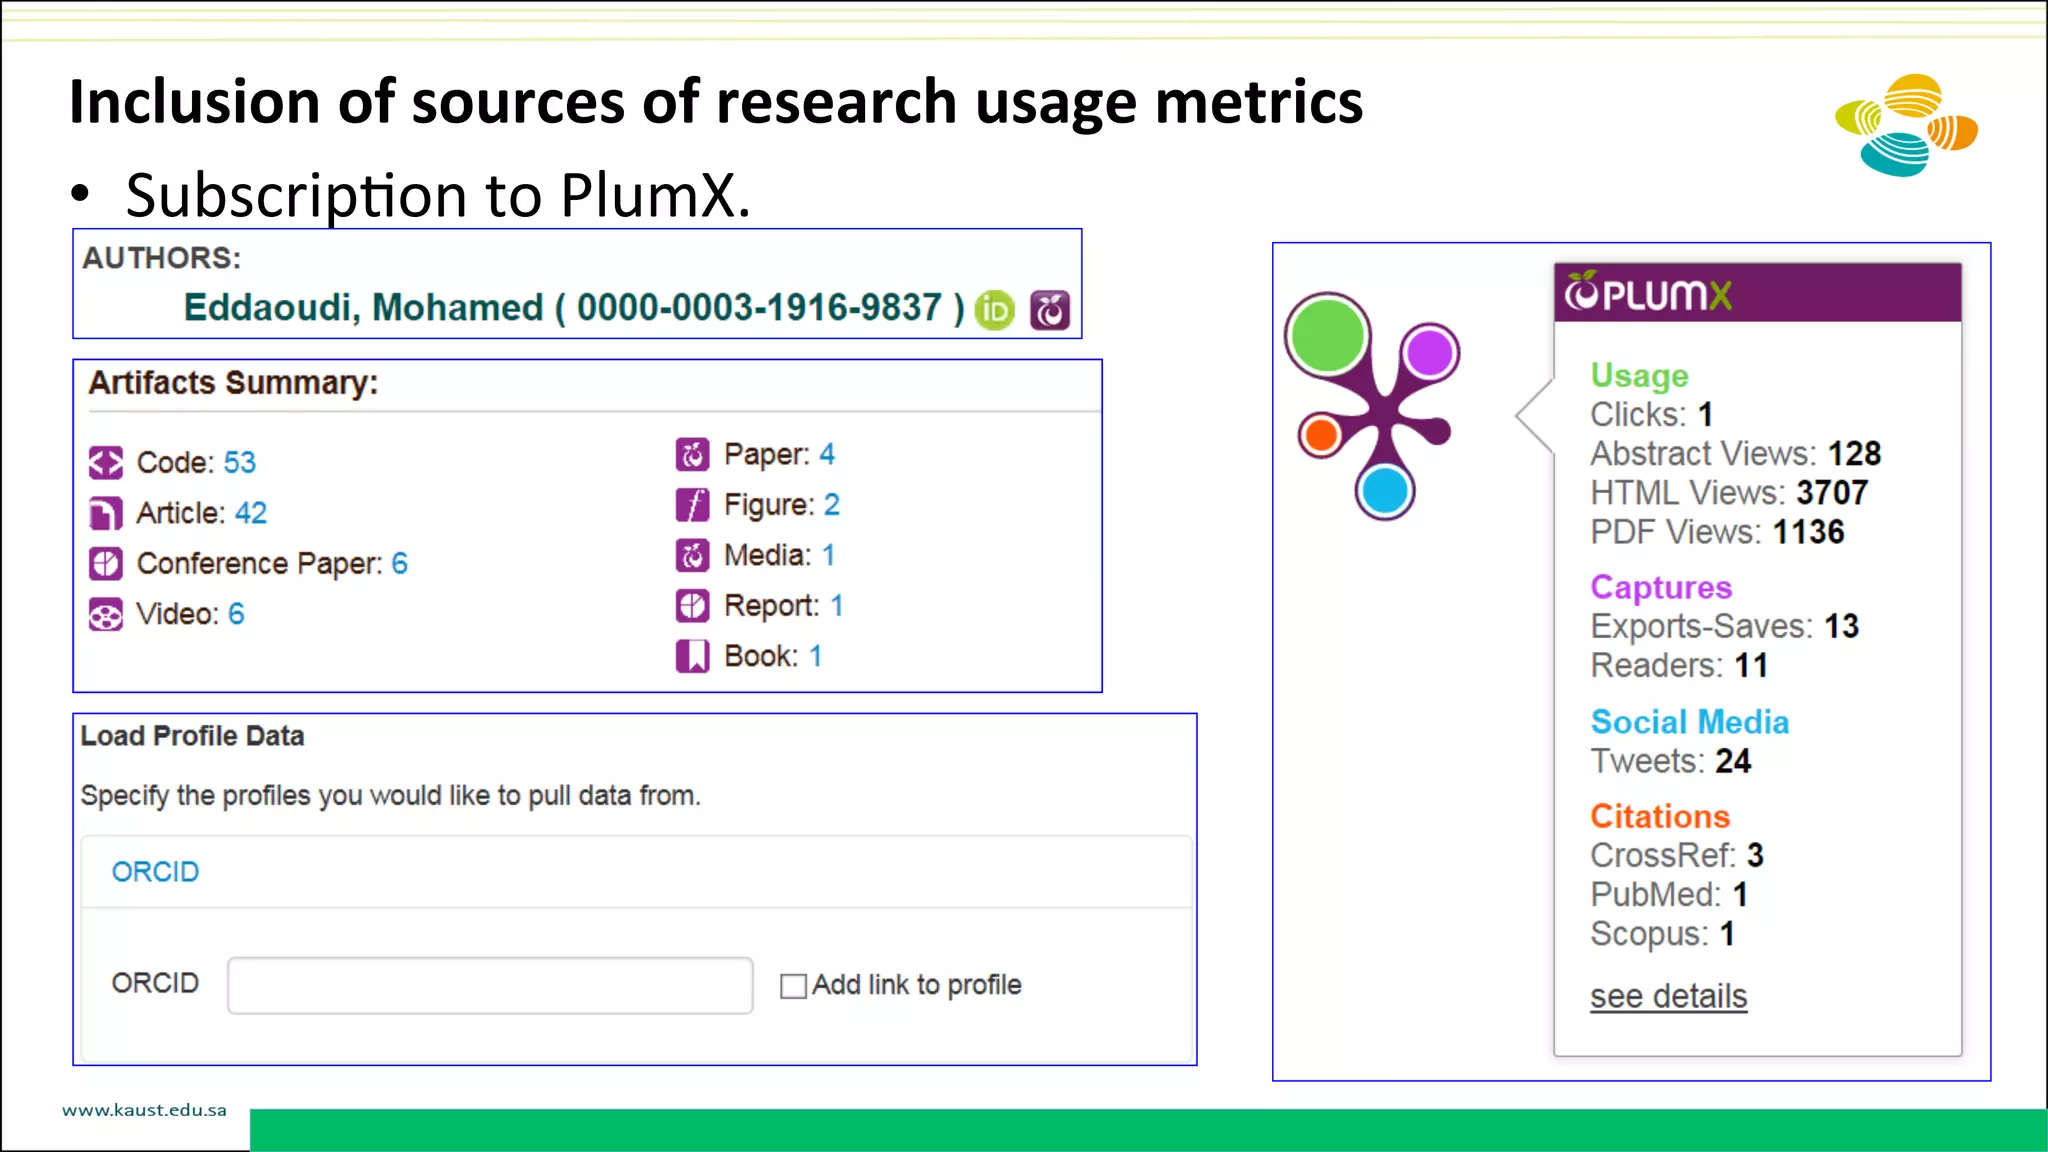Click the green Usage circle of Plum Print
2048x1152 pixels.
[x=1328, y=335]
